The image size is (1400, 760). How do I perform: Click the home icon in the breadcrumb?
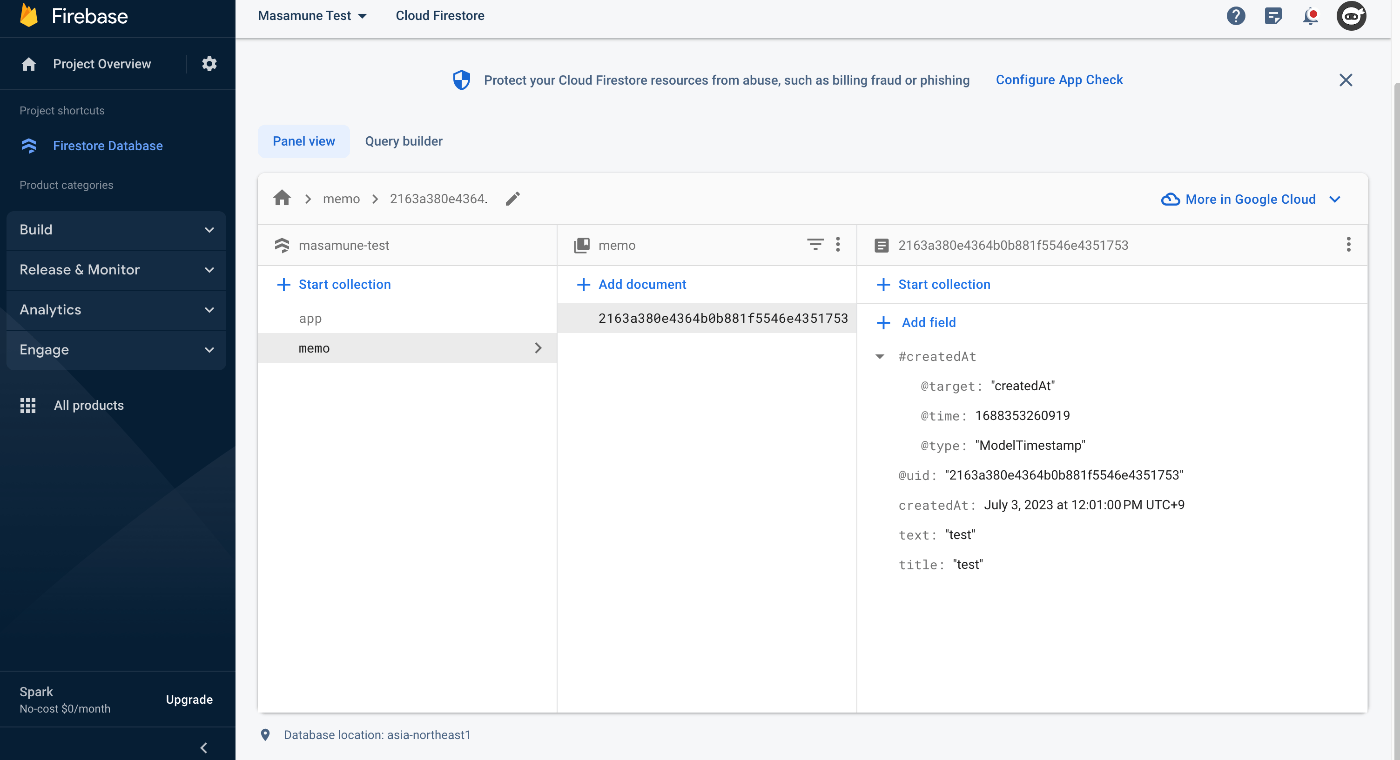click(282, 198)
